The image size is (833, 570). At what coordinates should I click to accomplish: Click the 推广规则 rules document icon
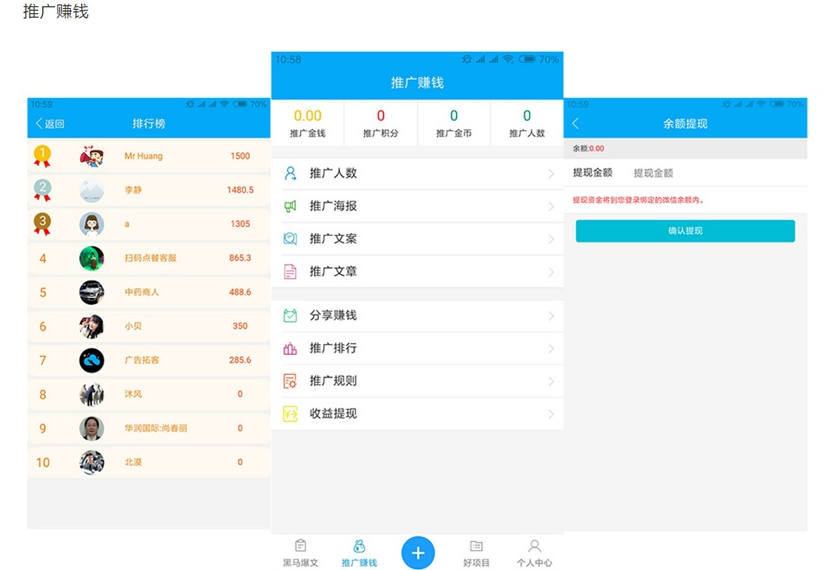pos(290,381)
